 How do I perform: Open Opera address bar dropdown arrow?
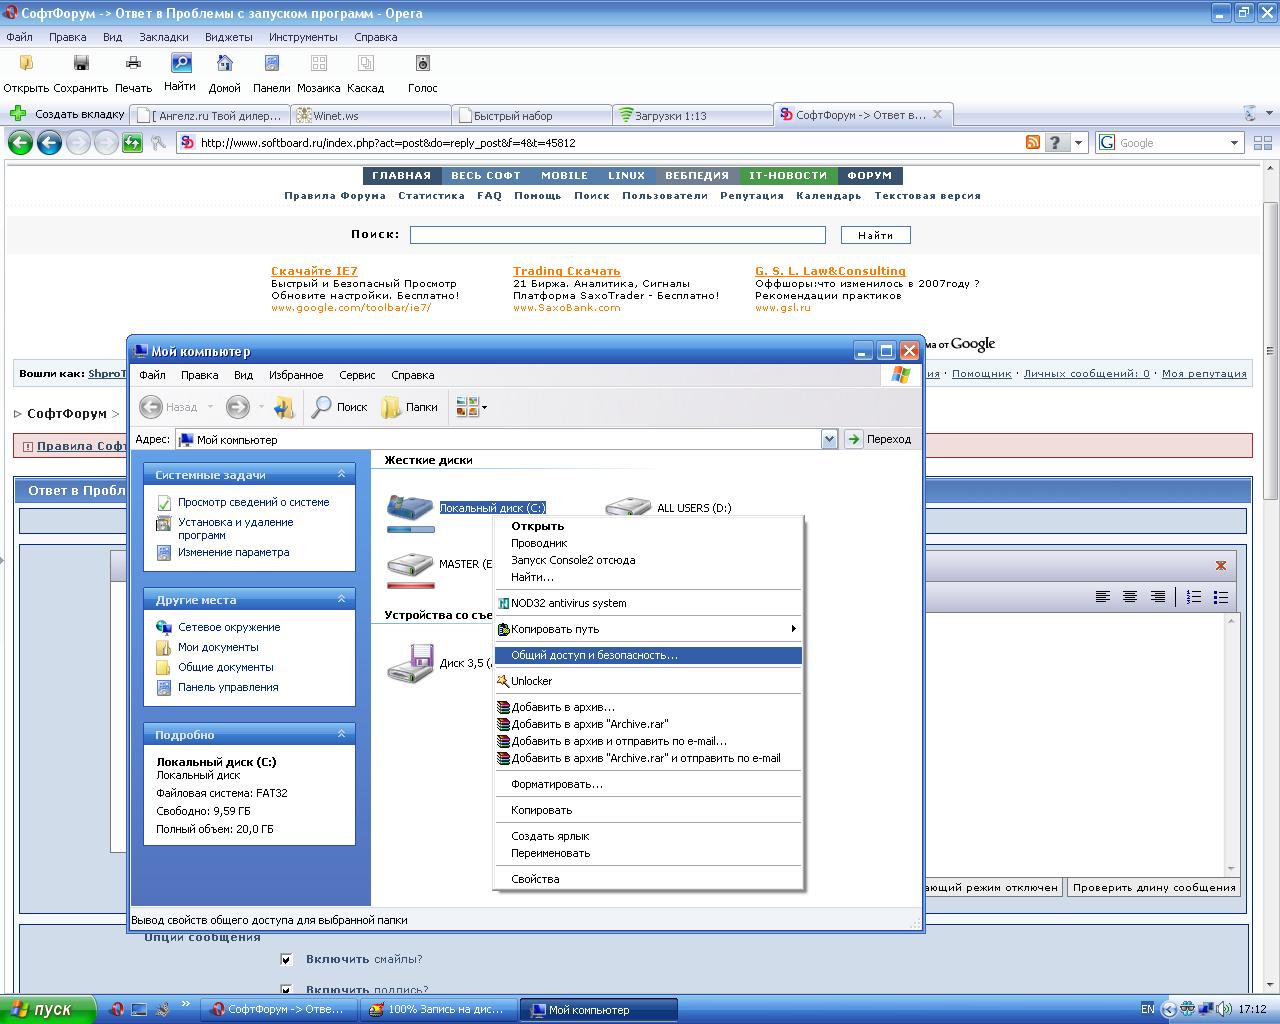pos(1078,143)
